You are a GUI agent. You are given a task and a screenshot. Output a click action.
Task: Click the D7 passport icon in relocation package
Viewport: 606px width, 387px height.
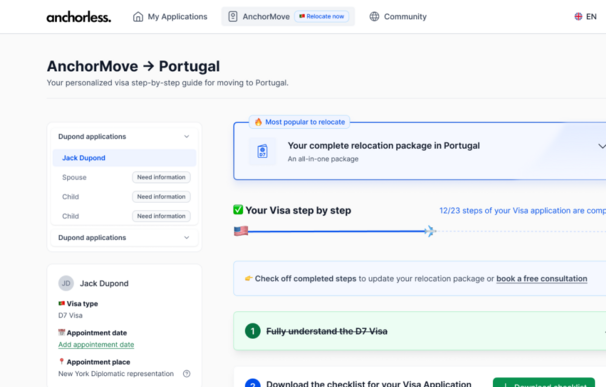(262, 151)
